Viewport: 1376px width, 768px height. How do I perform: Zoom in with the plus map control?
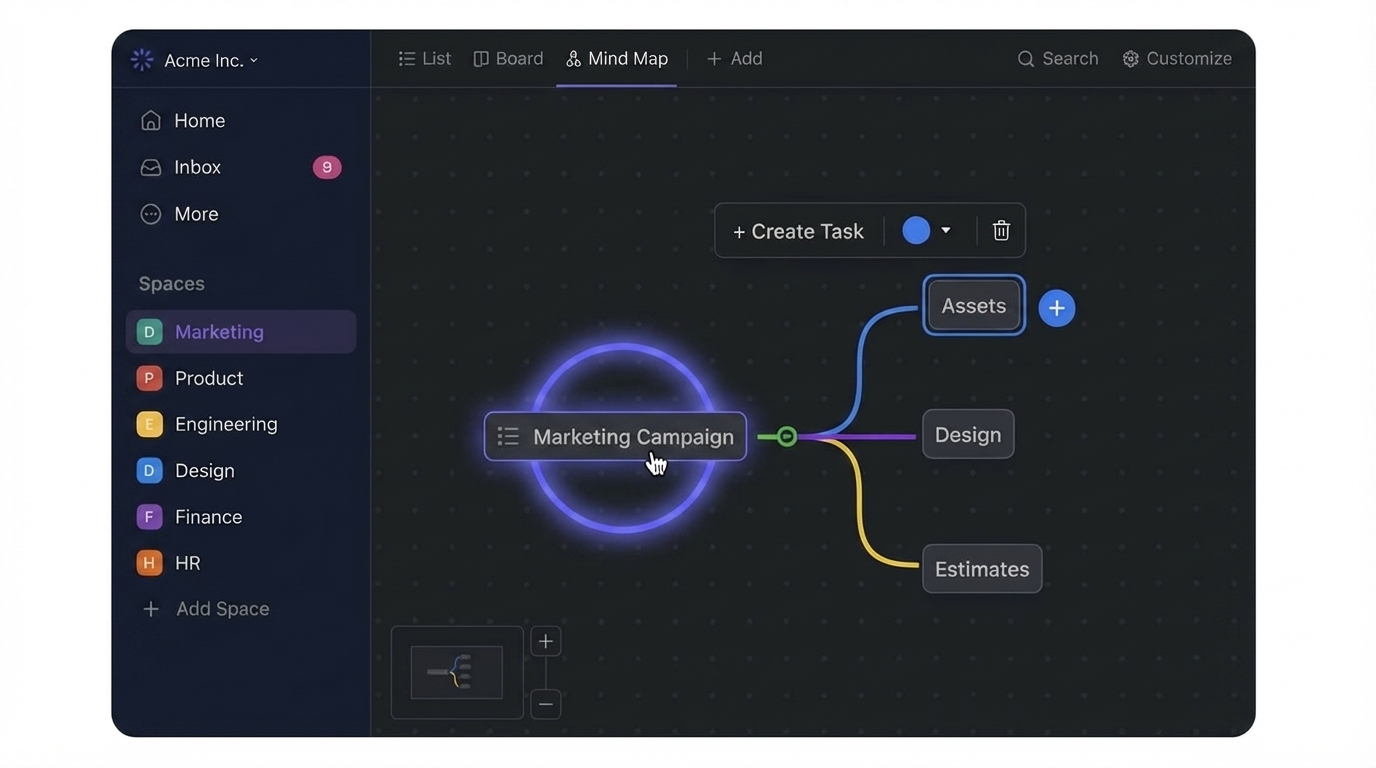[x=546, y=642]
